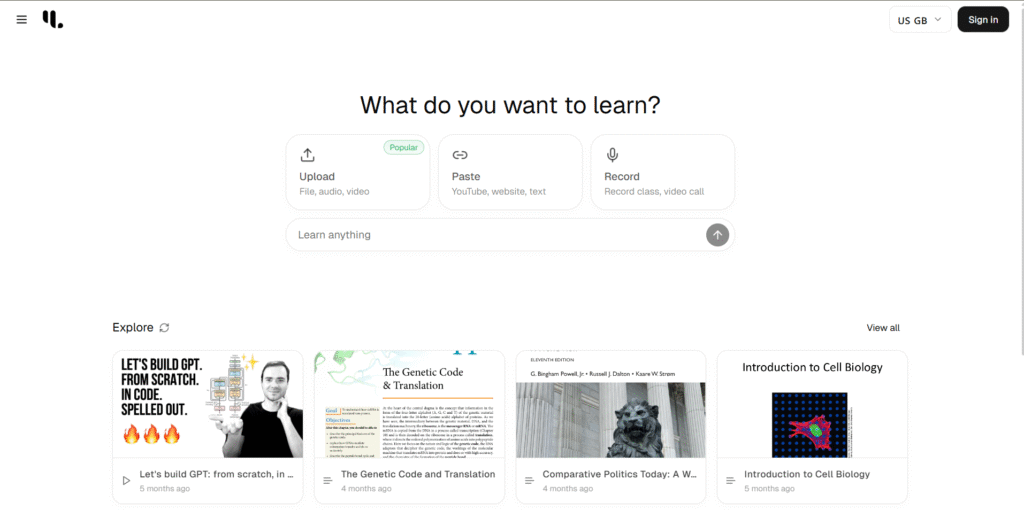This screenshot has height=510, width=1024.
Task: Click the play icon beside Let's build GPT
Action: click(x=126, y=481)
